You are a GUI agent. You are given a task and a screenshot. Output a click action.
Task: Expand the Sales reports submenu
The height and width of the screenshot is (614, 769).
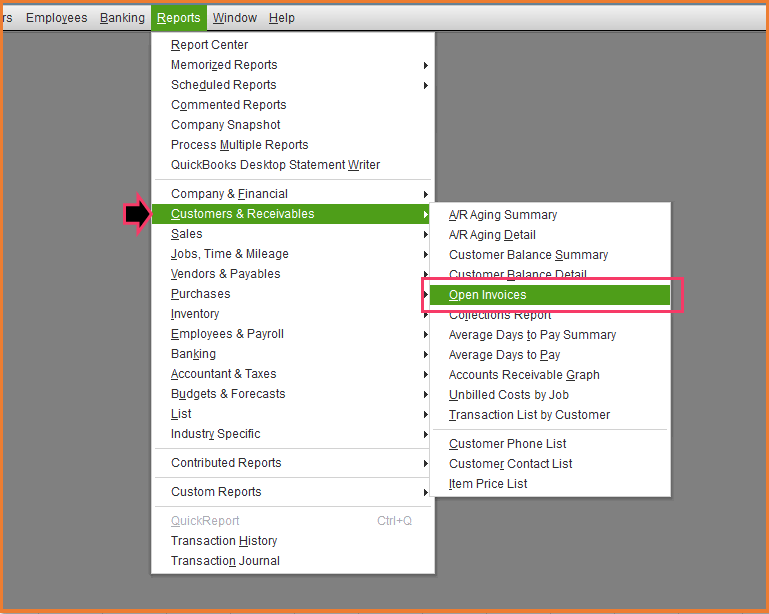pos(291,234)
